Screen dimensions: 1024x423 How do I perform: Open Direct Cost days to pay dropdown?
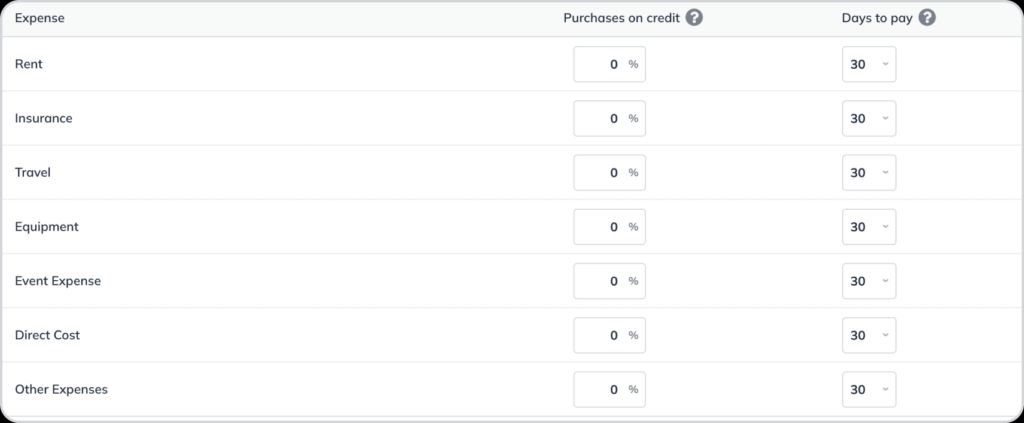pyautogui.click(x=869, y=335)
